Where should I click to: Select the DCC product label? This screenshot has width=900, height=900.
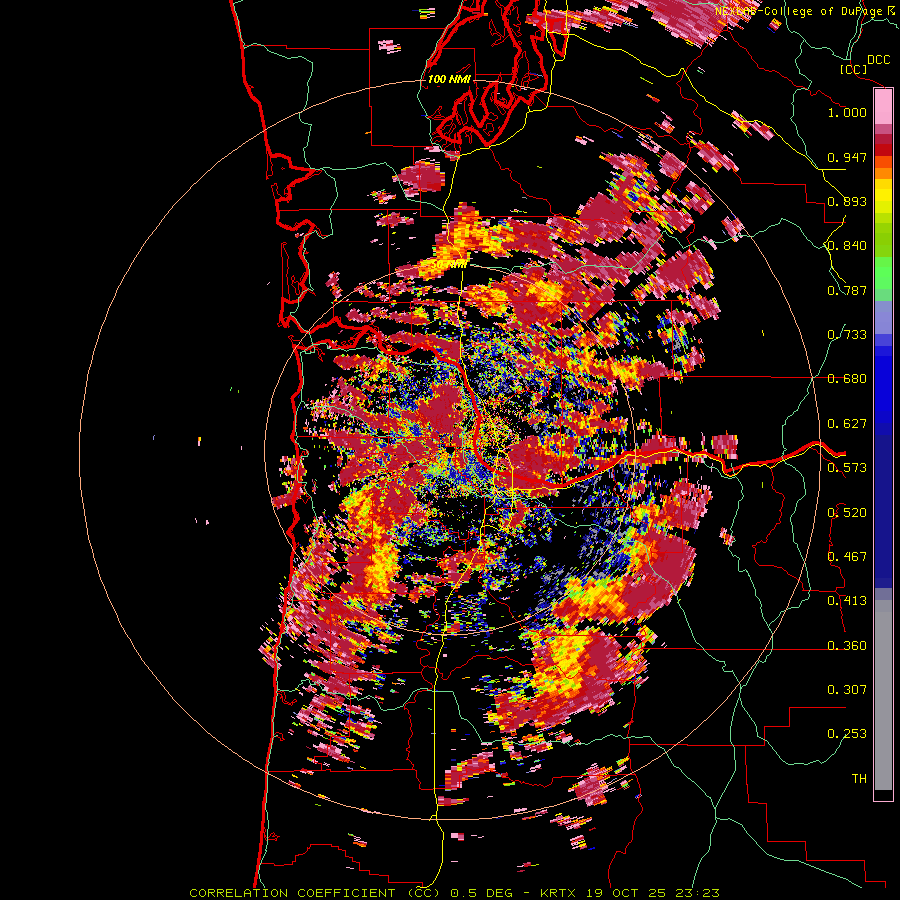tap(879, 60)
